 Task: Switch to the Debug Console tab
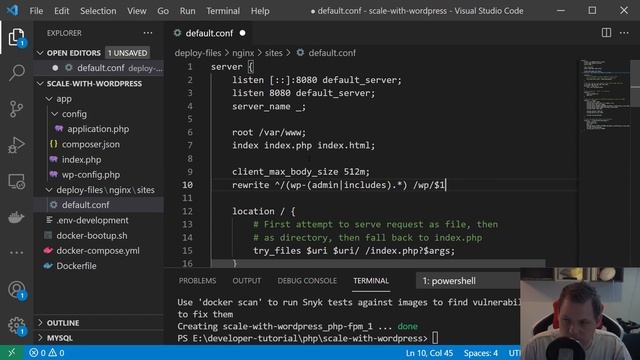[307, 281]
